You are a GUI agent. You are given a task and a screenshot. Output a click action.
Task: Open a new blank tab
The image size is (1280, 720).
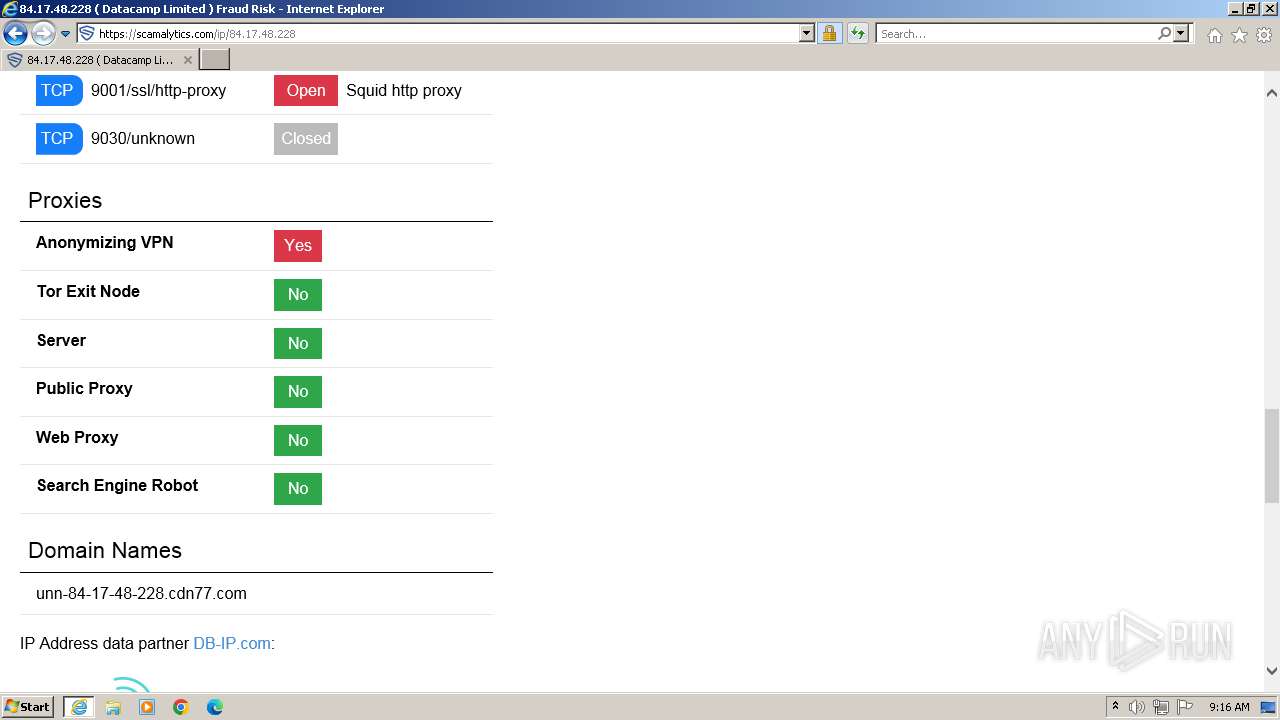pyautogui.click(x=215, y=60)
